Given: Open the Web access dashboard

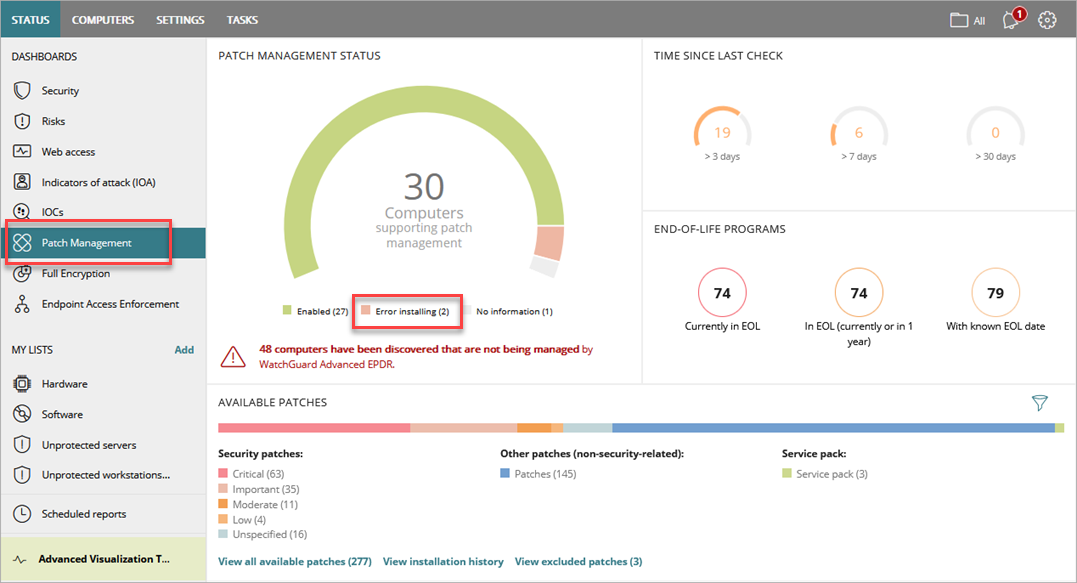Looking at the screenshot, I should (20, 151).
